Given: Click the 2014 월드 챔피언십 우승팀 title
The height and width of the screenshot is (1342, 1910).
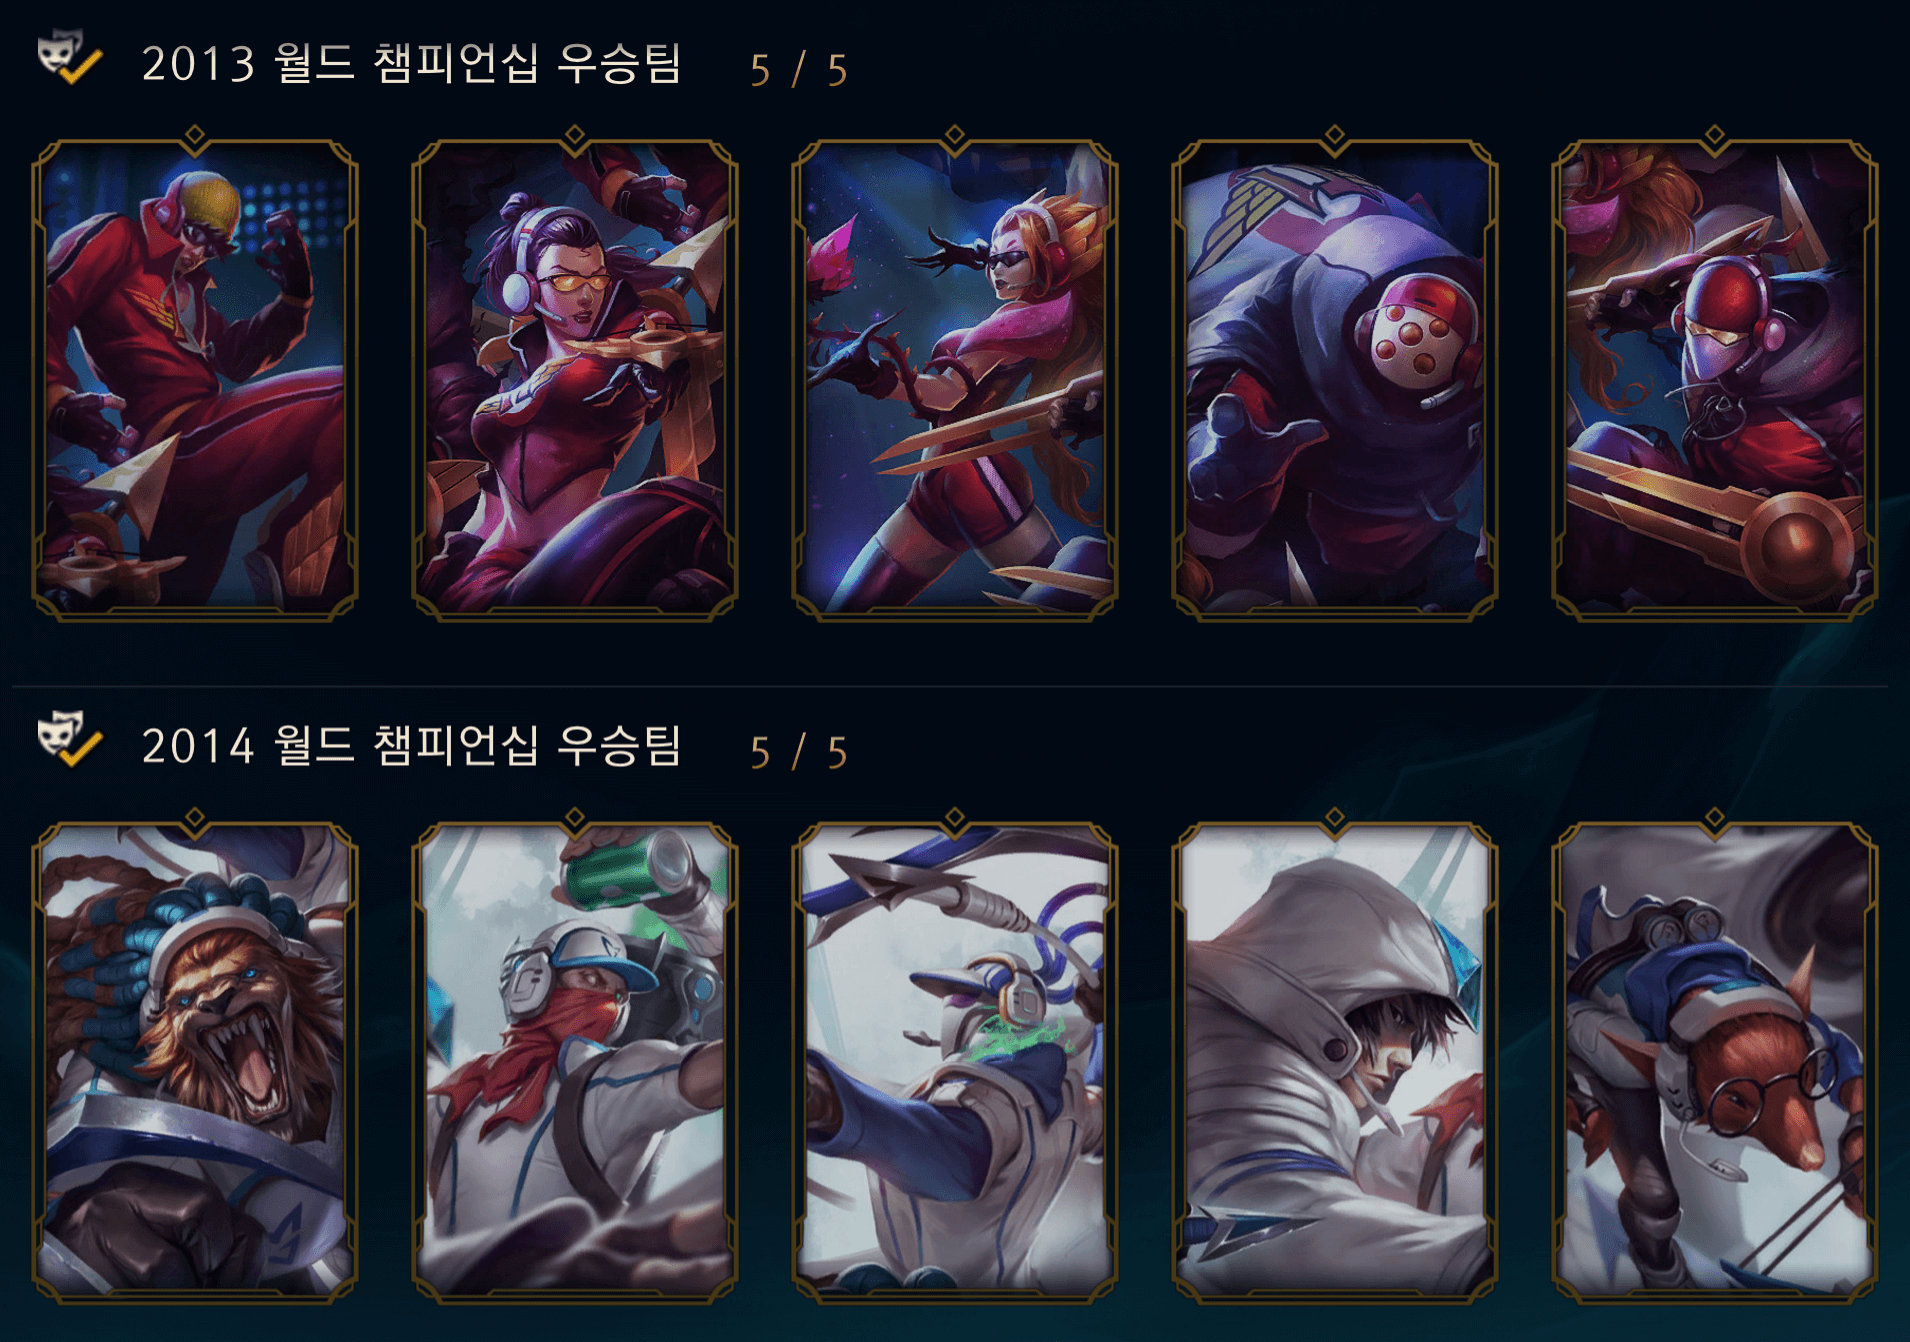Looking at the screenshot, I should [411, 746].
